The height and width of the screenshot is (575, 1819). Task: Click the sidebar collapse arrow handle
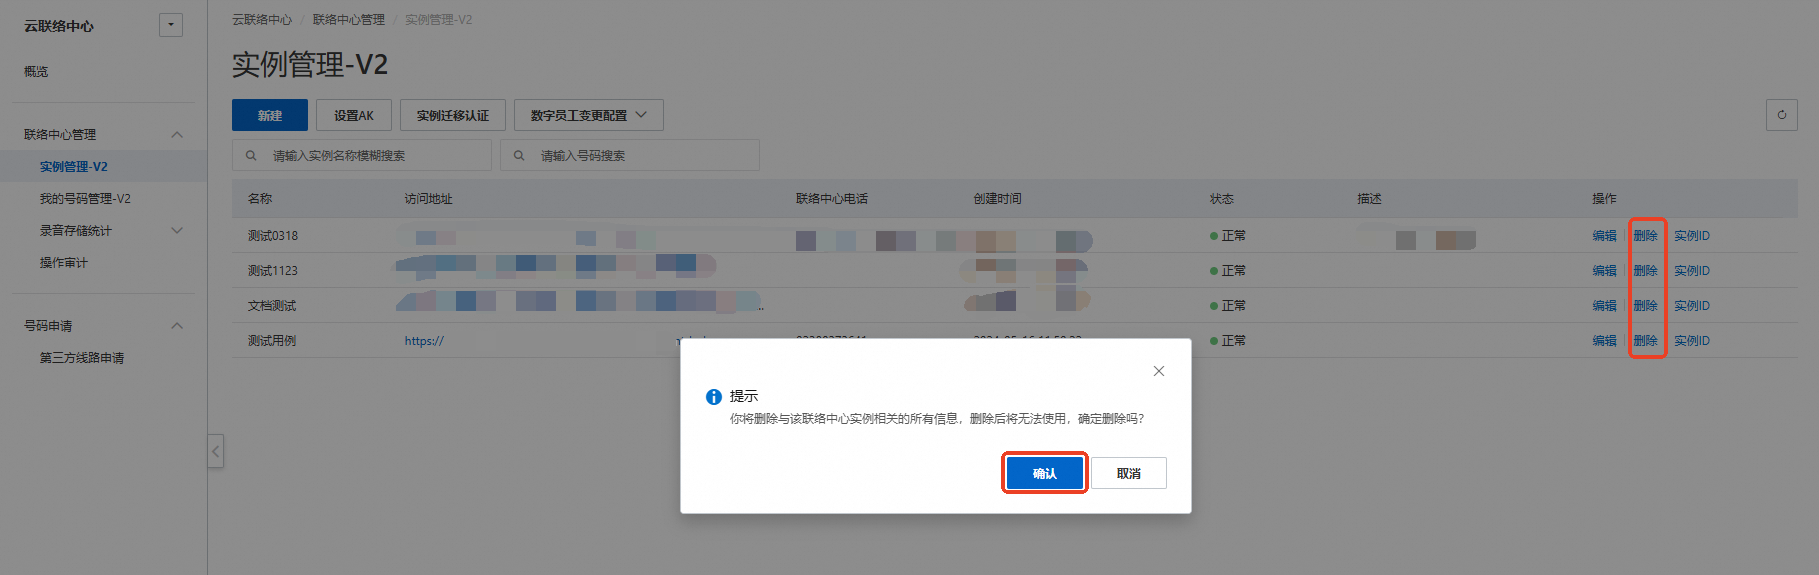215,451
